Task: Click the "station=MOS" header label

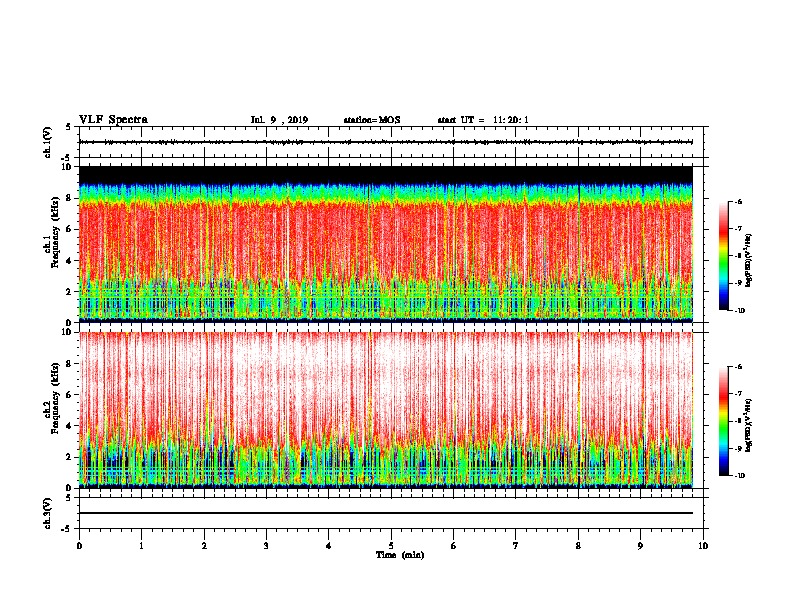Action: click(372, 120)
